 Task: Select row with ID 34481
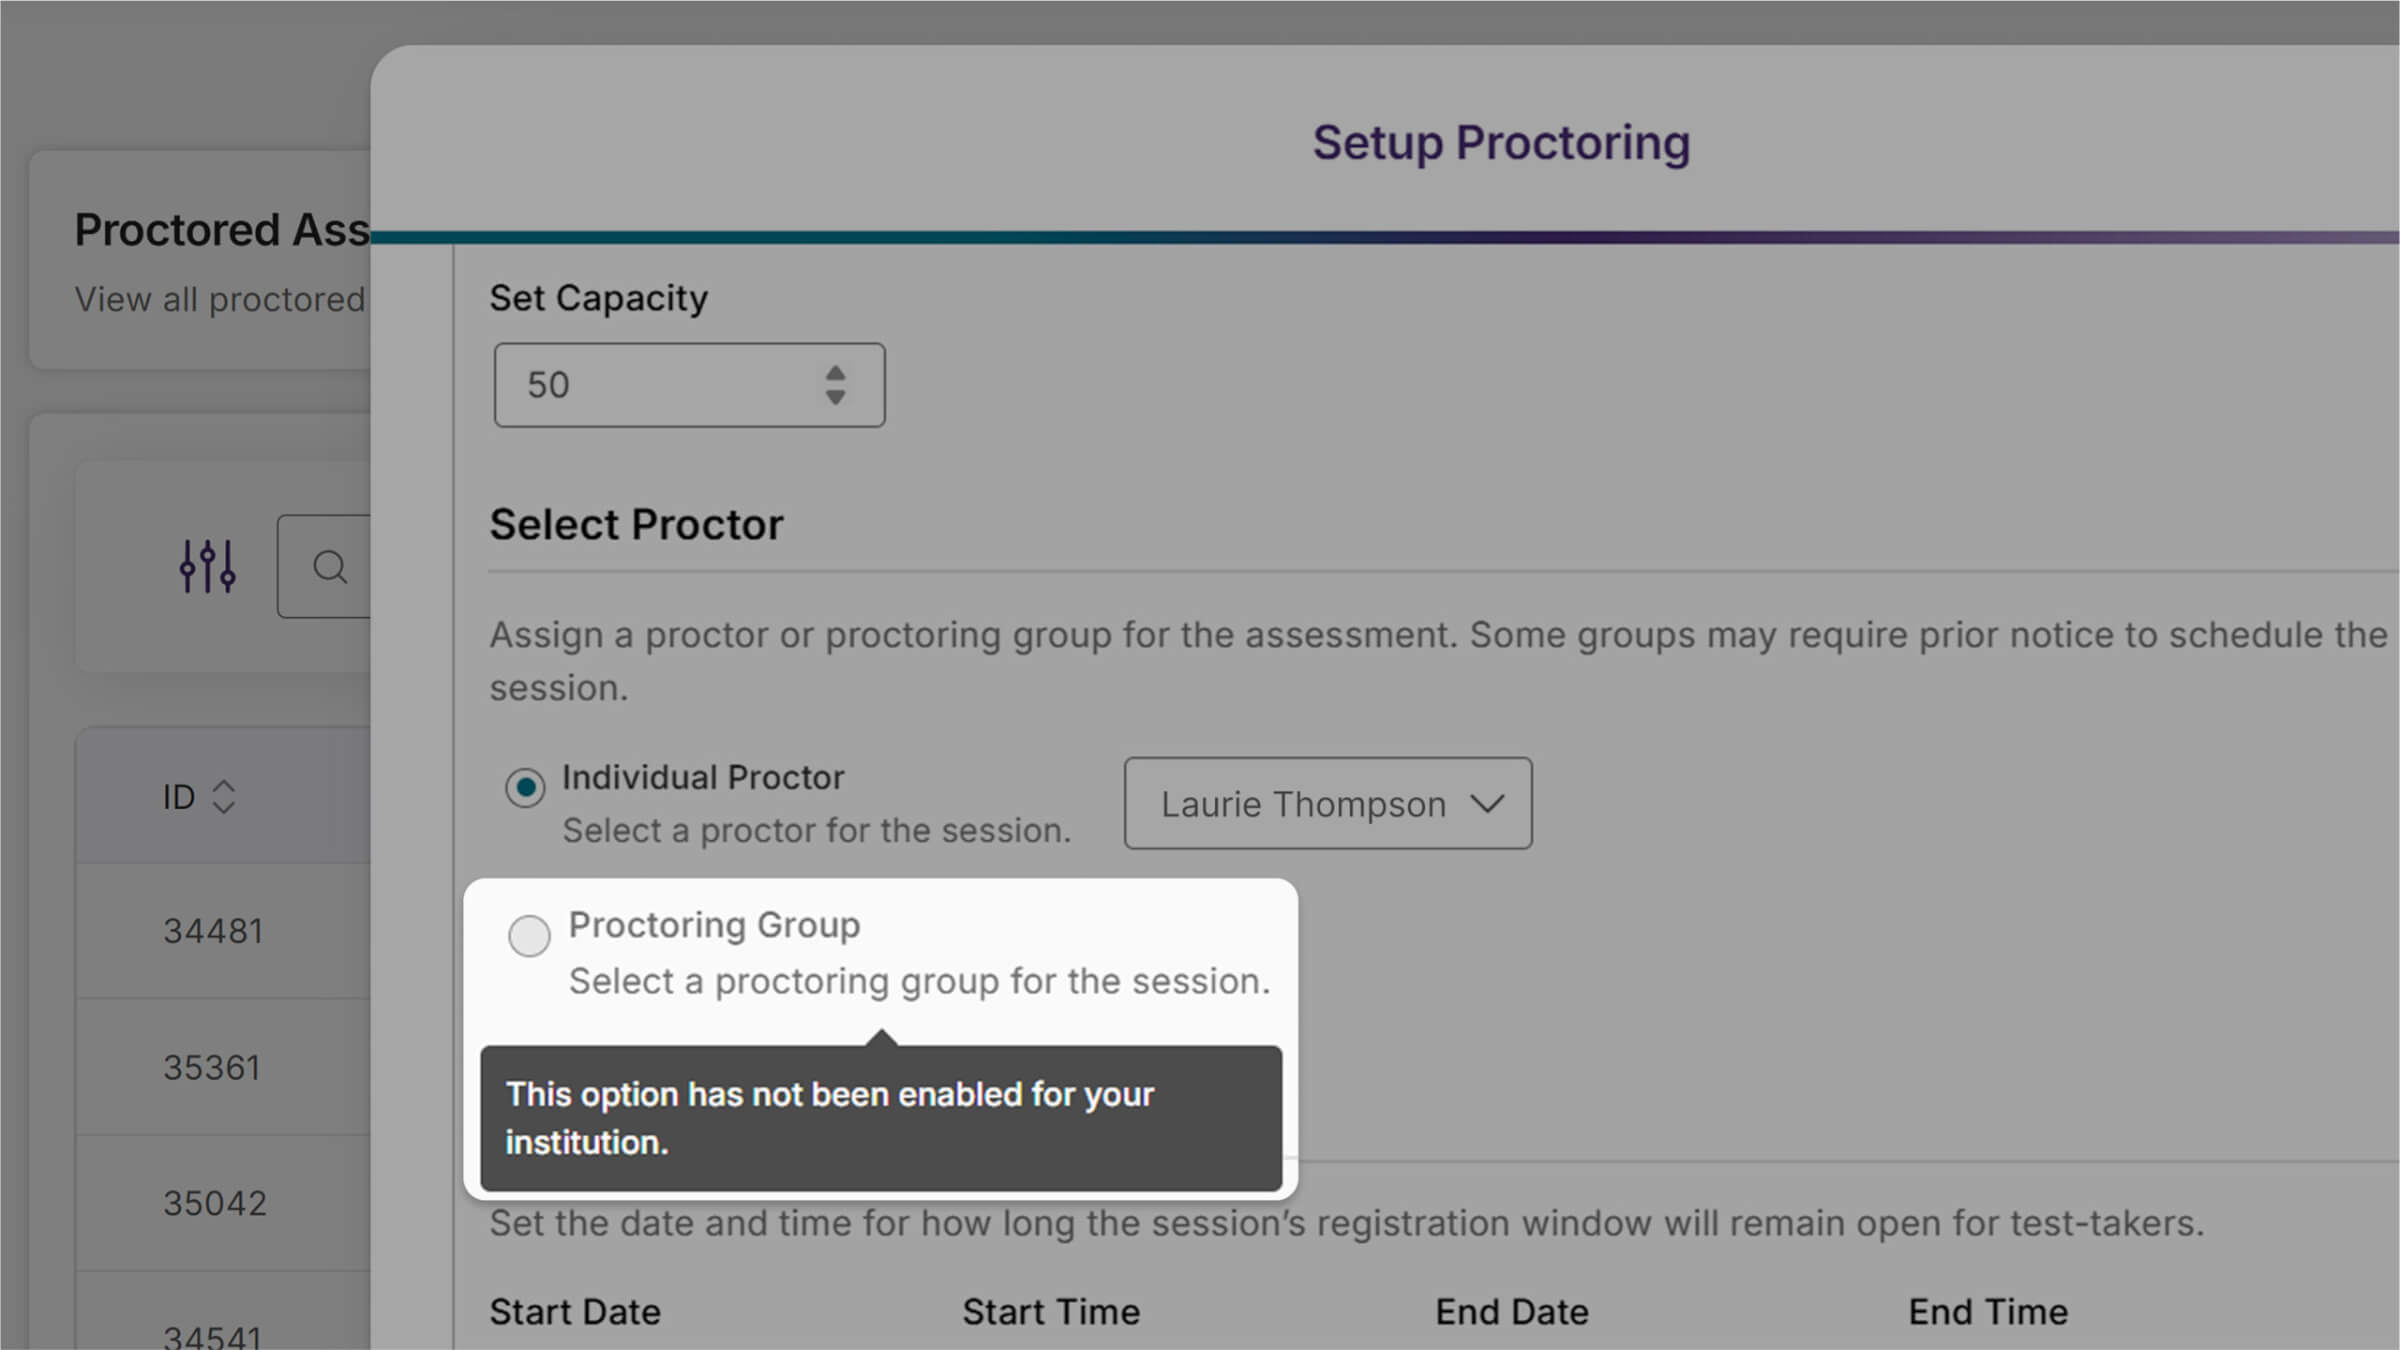pyautogui.click(x=213, y=931)
